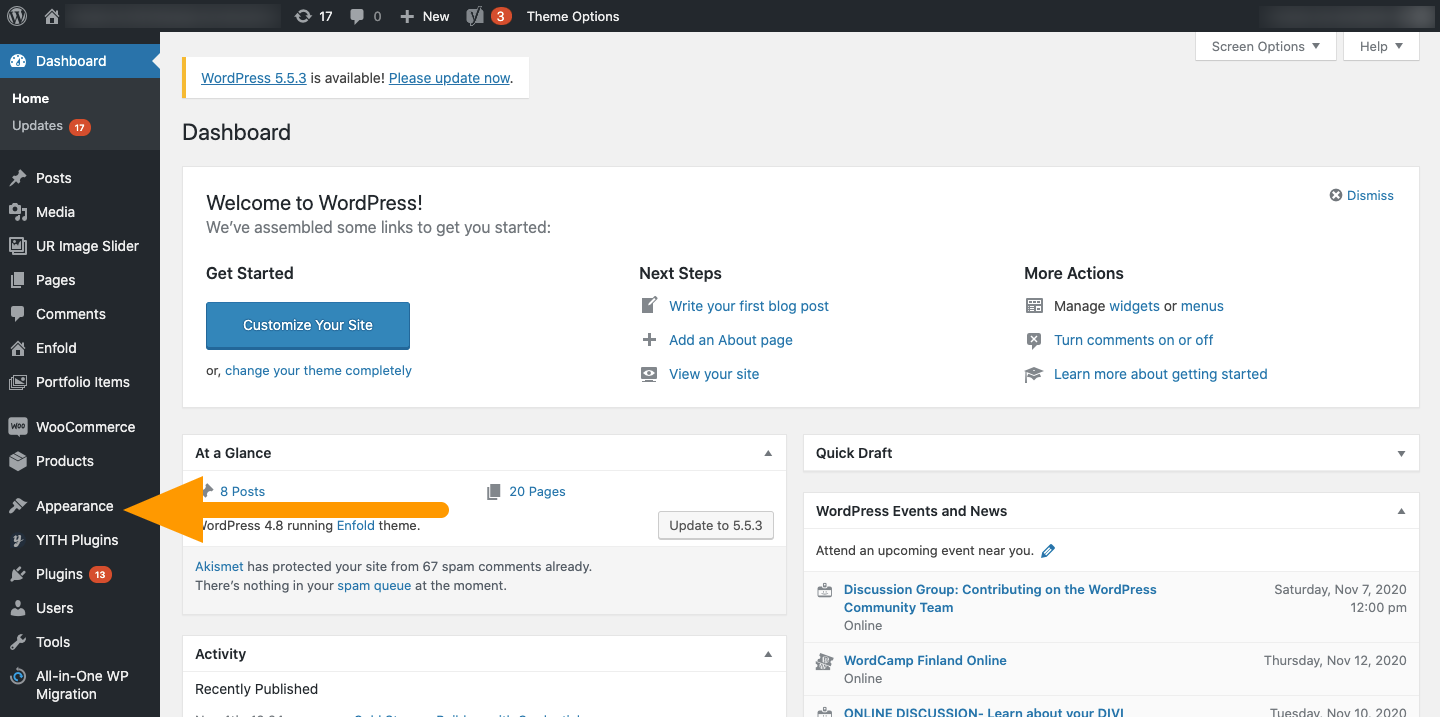This screenshot has width=1440, height=717.
Task: Click the Appearance paintbrush icon in sidebar
Action: (x=18, y=506)
